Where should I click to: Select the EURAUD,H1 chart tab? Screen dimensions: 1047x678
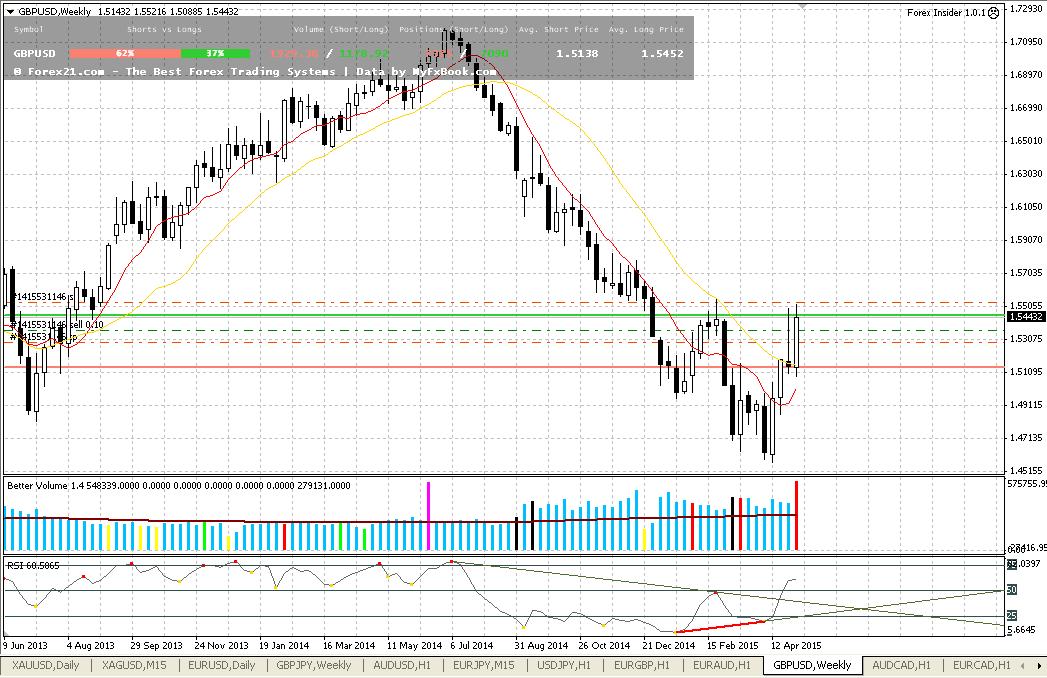[722, 665]
